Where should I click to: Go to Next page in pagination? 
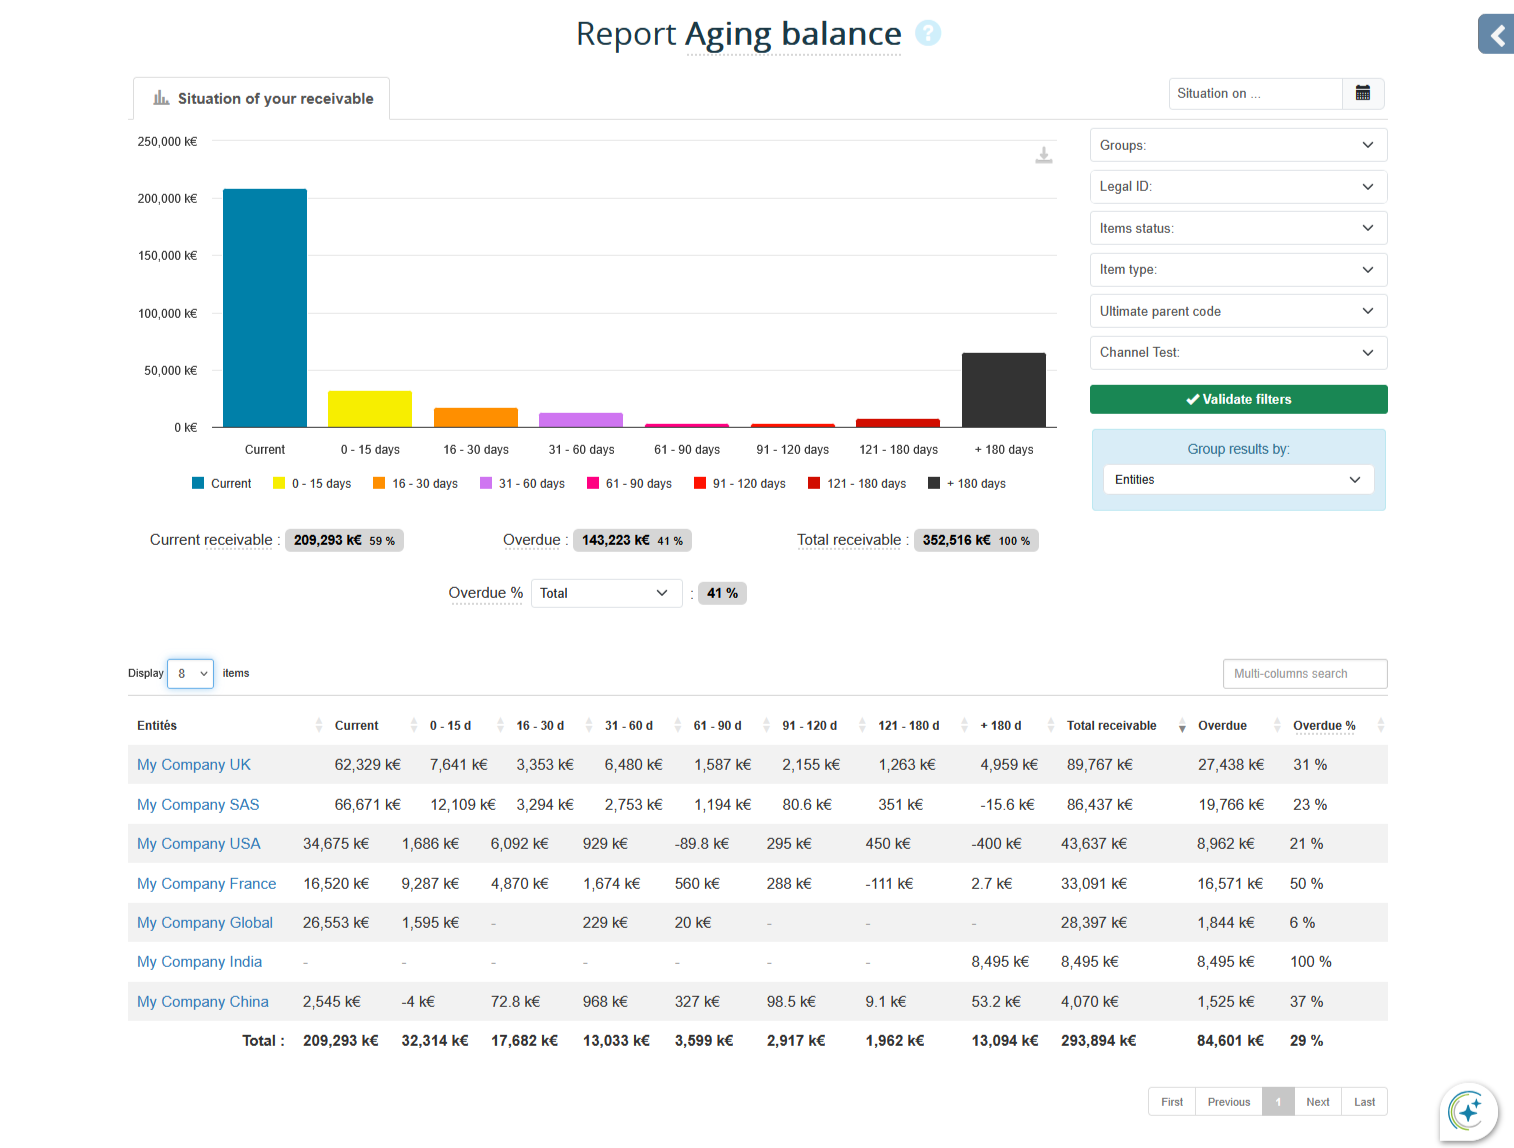[1317, 1102]
